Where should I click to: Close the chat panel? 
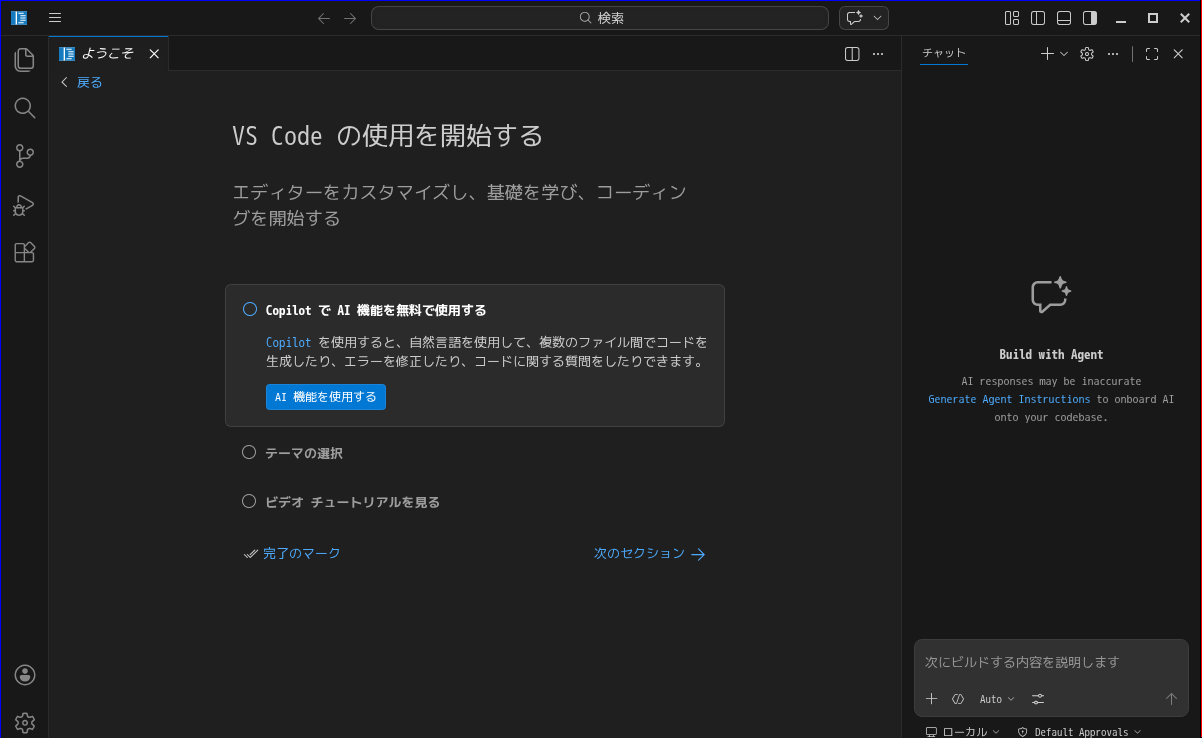[x=1178, y=54]
